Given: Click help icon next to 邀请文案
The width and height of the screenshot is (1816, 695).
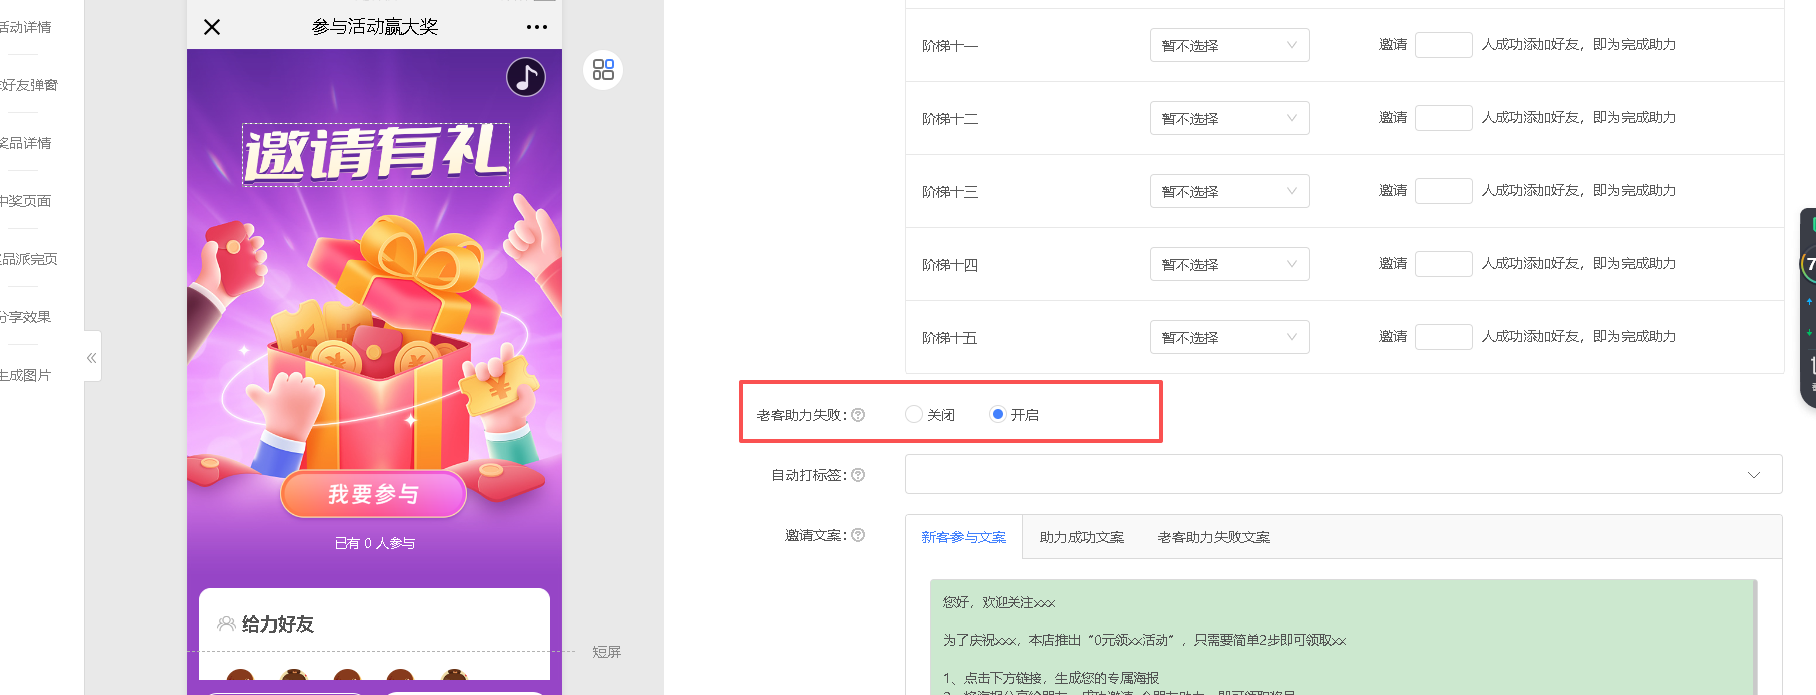Looking at the screenshot, I should pos(858,535).
